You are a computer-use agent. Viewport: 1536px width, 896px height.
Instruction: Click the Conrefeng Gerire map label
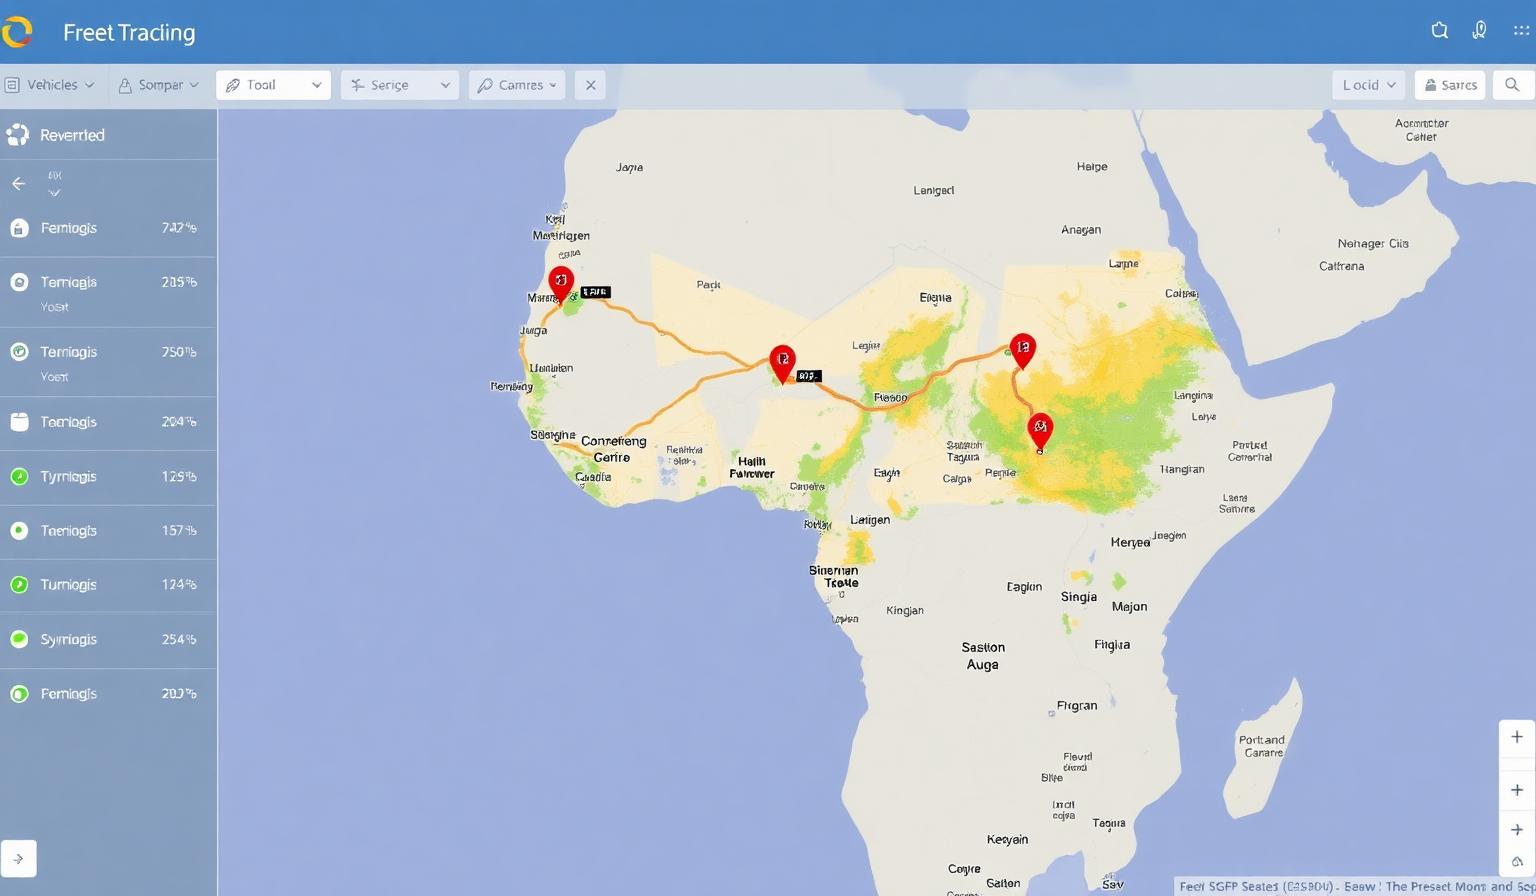[613, 449]
